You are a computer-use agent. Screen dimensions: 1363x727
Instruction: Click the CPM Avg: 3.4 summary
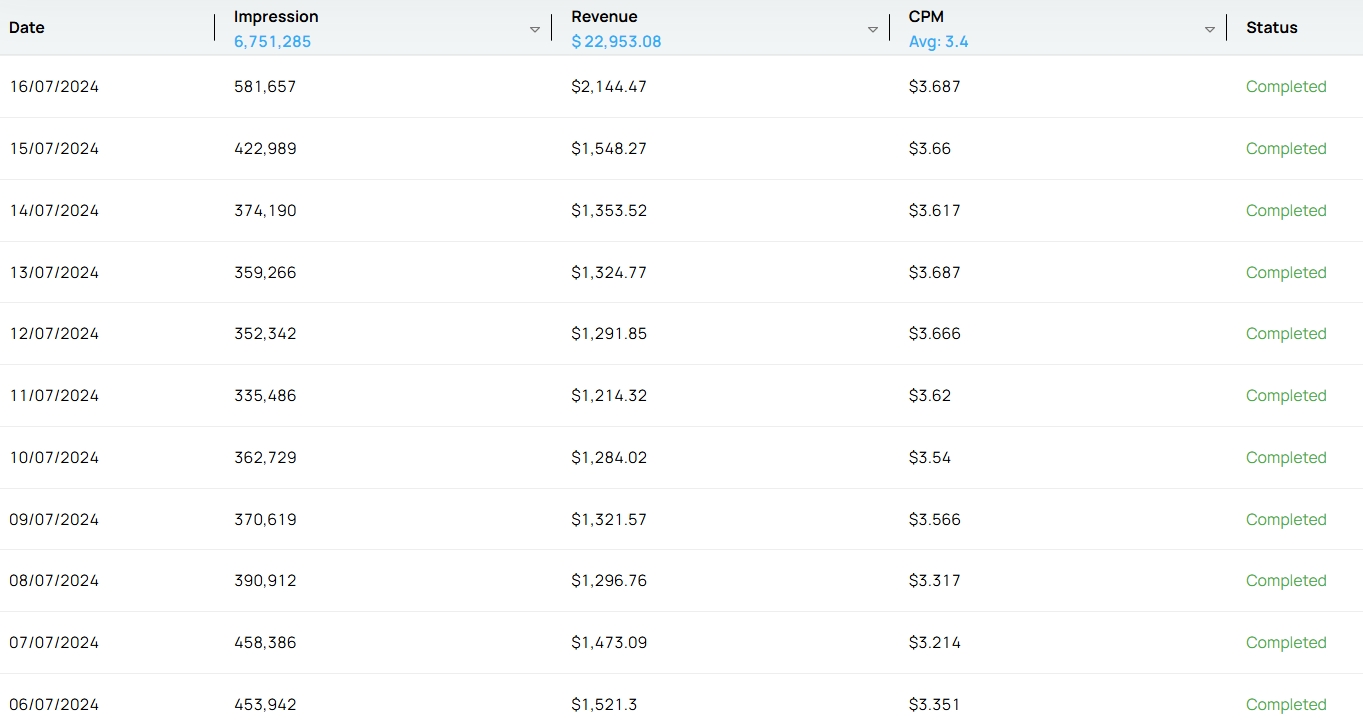click(938, 42)
